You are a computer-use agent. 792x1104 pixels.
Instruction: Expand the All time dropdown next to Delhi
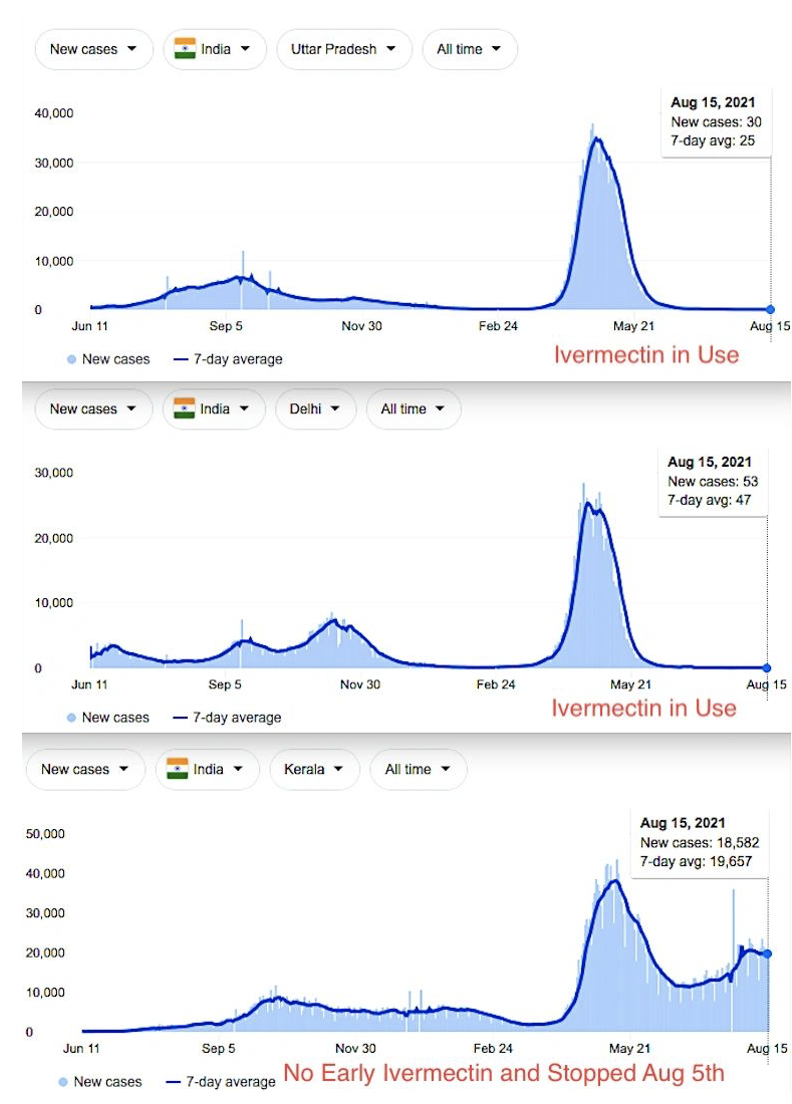(413, 409)
